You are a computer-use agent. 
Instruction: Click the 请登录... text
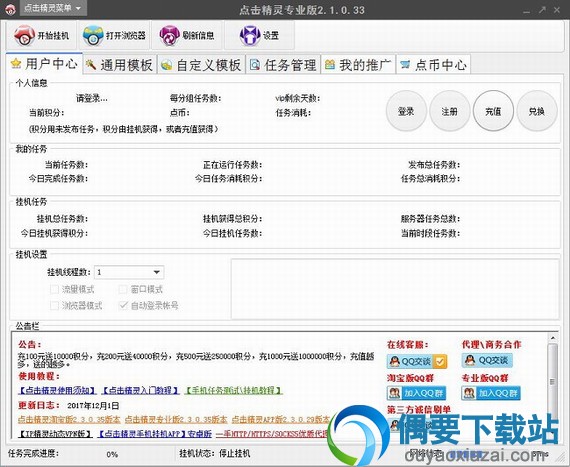click(x=92, y=98)
